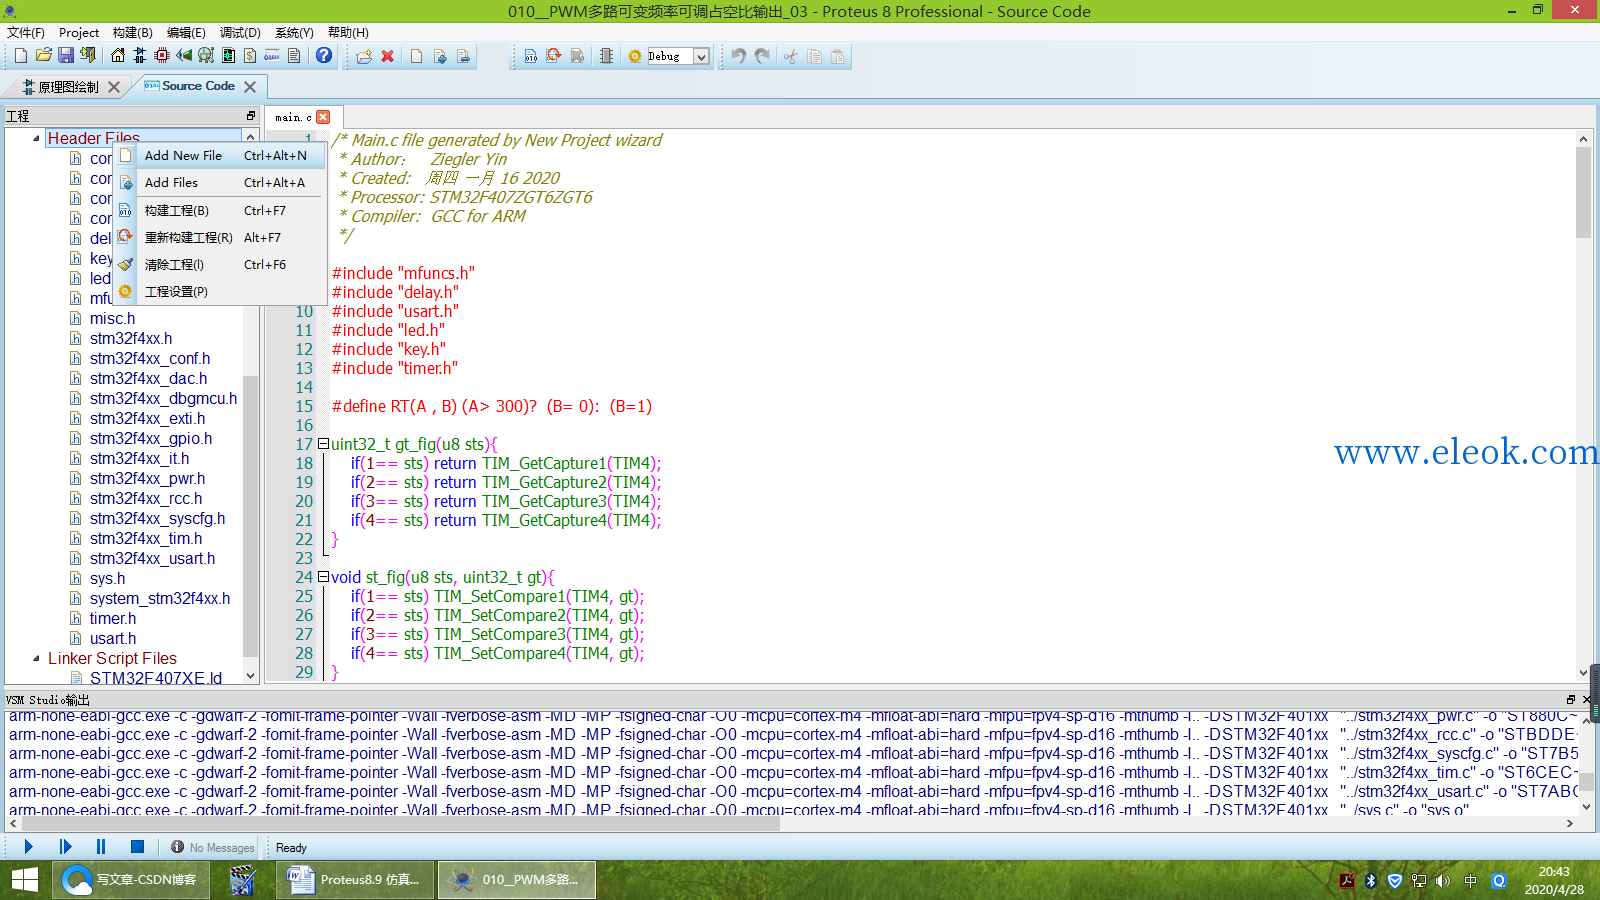The width and height of the screenshot is (1600, 900).
Task: Click the Cut scissors icon
Action: [x=790, y=56]
